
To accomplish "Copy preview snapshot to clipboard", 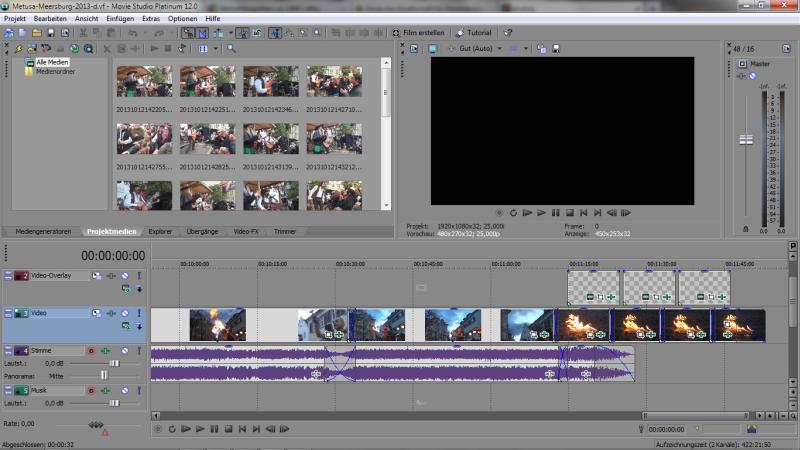I will tap(541, 48).
